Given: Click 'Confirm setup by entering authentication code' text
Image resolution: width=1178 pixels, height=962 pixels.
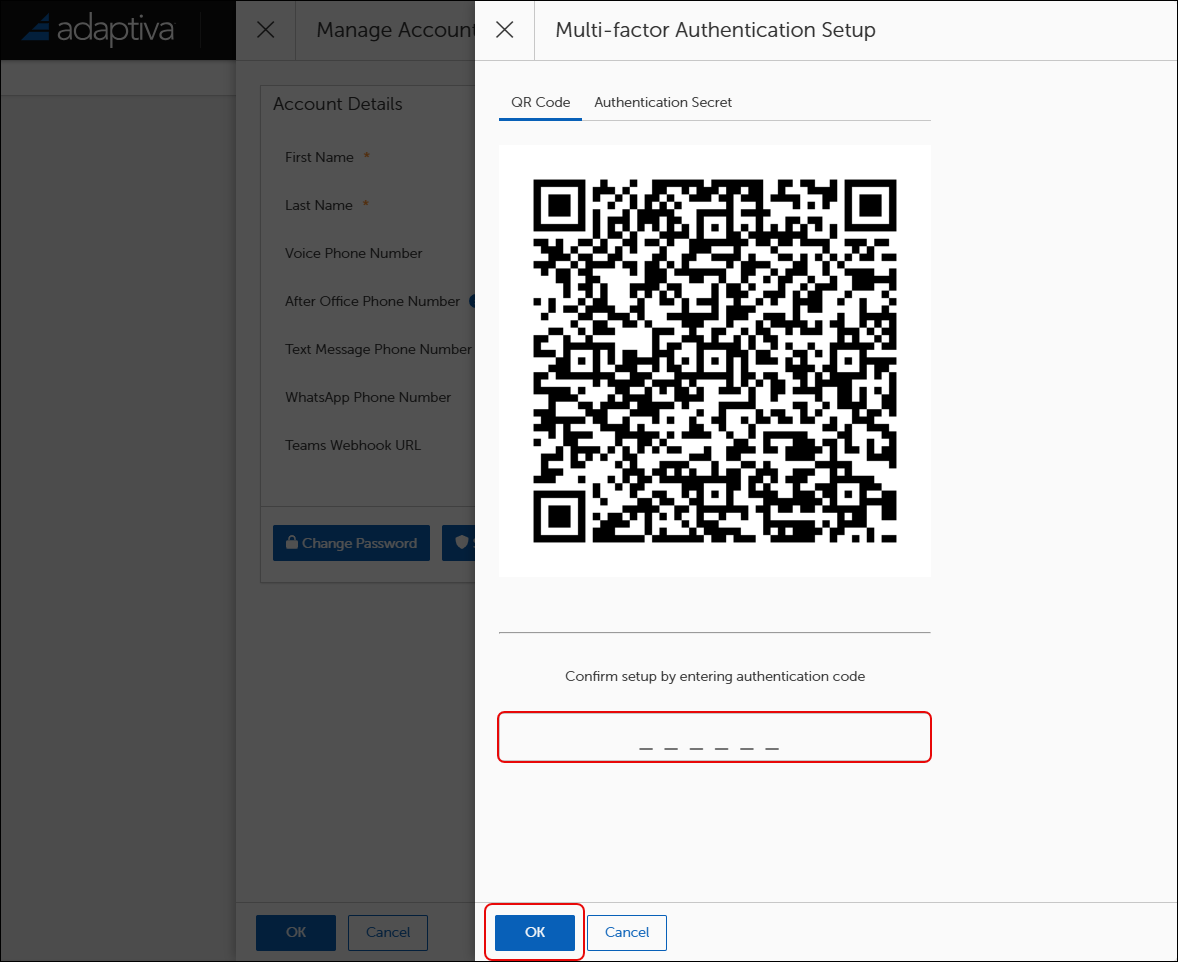Looking at the screenshot, I should pyautogui.click(x=714, y=676).
